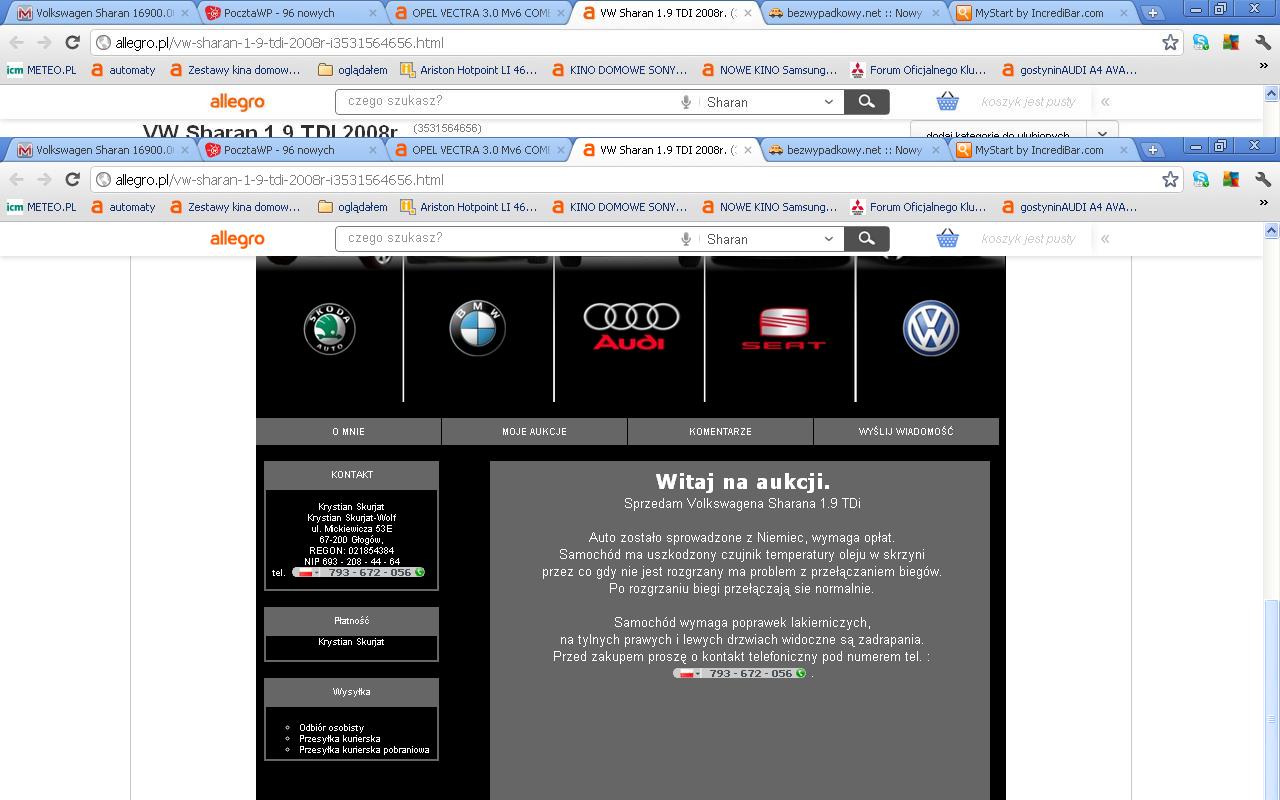Click the 'koszyk jest pusty' text in the lower header
The width and height of the screenshot is (1280, 800).
tap(1028, 239)
